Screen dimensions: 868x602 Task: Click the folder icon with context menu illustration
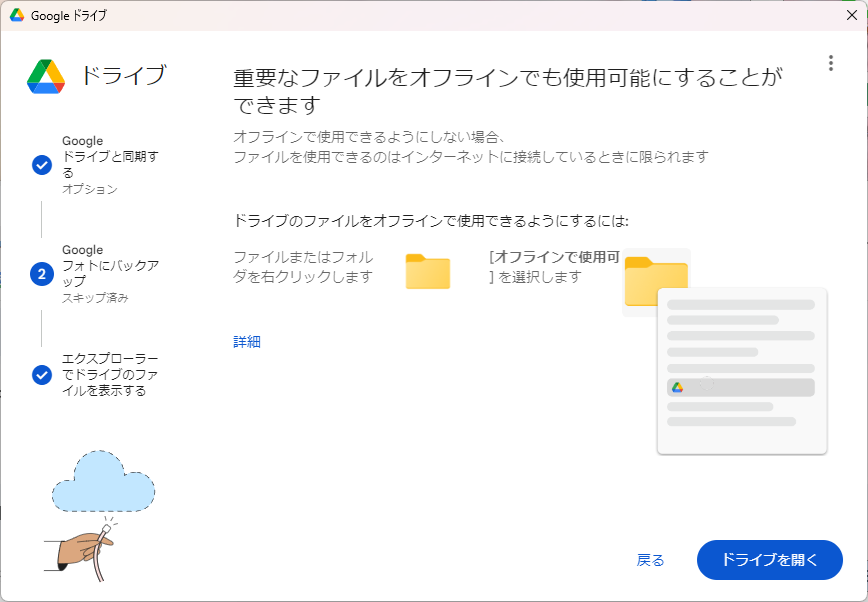(x=656, y=281)
